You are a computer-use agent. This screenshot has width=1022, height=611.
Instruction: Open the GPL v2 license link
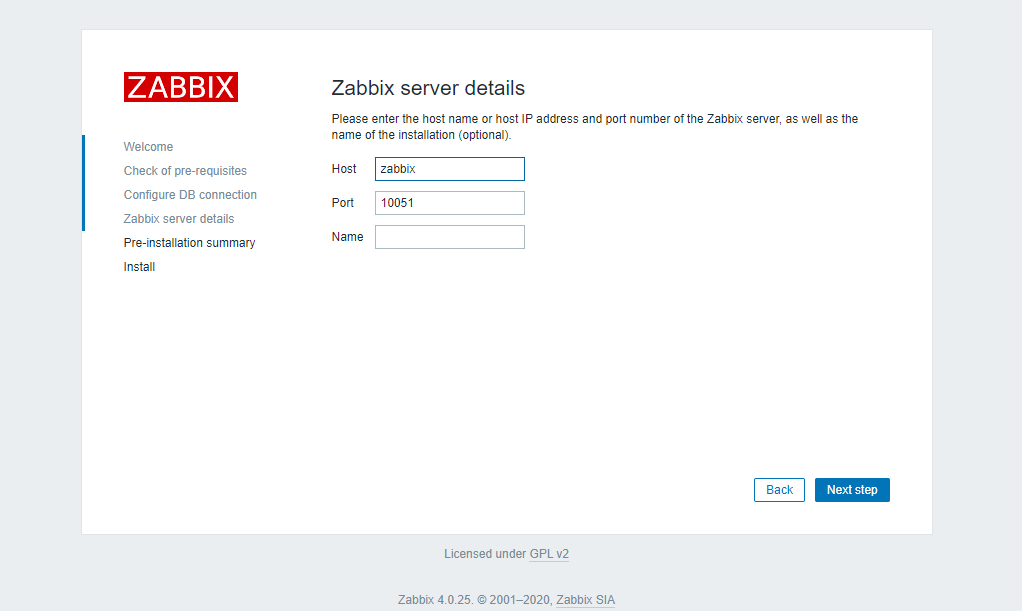(x=549, y=554)
